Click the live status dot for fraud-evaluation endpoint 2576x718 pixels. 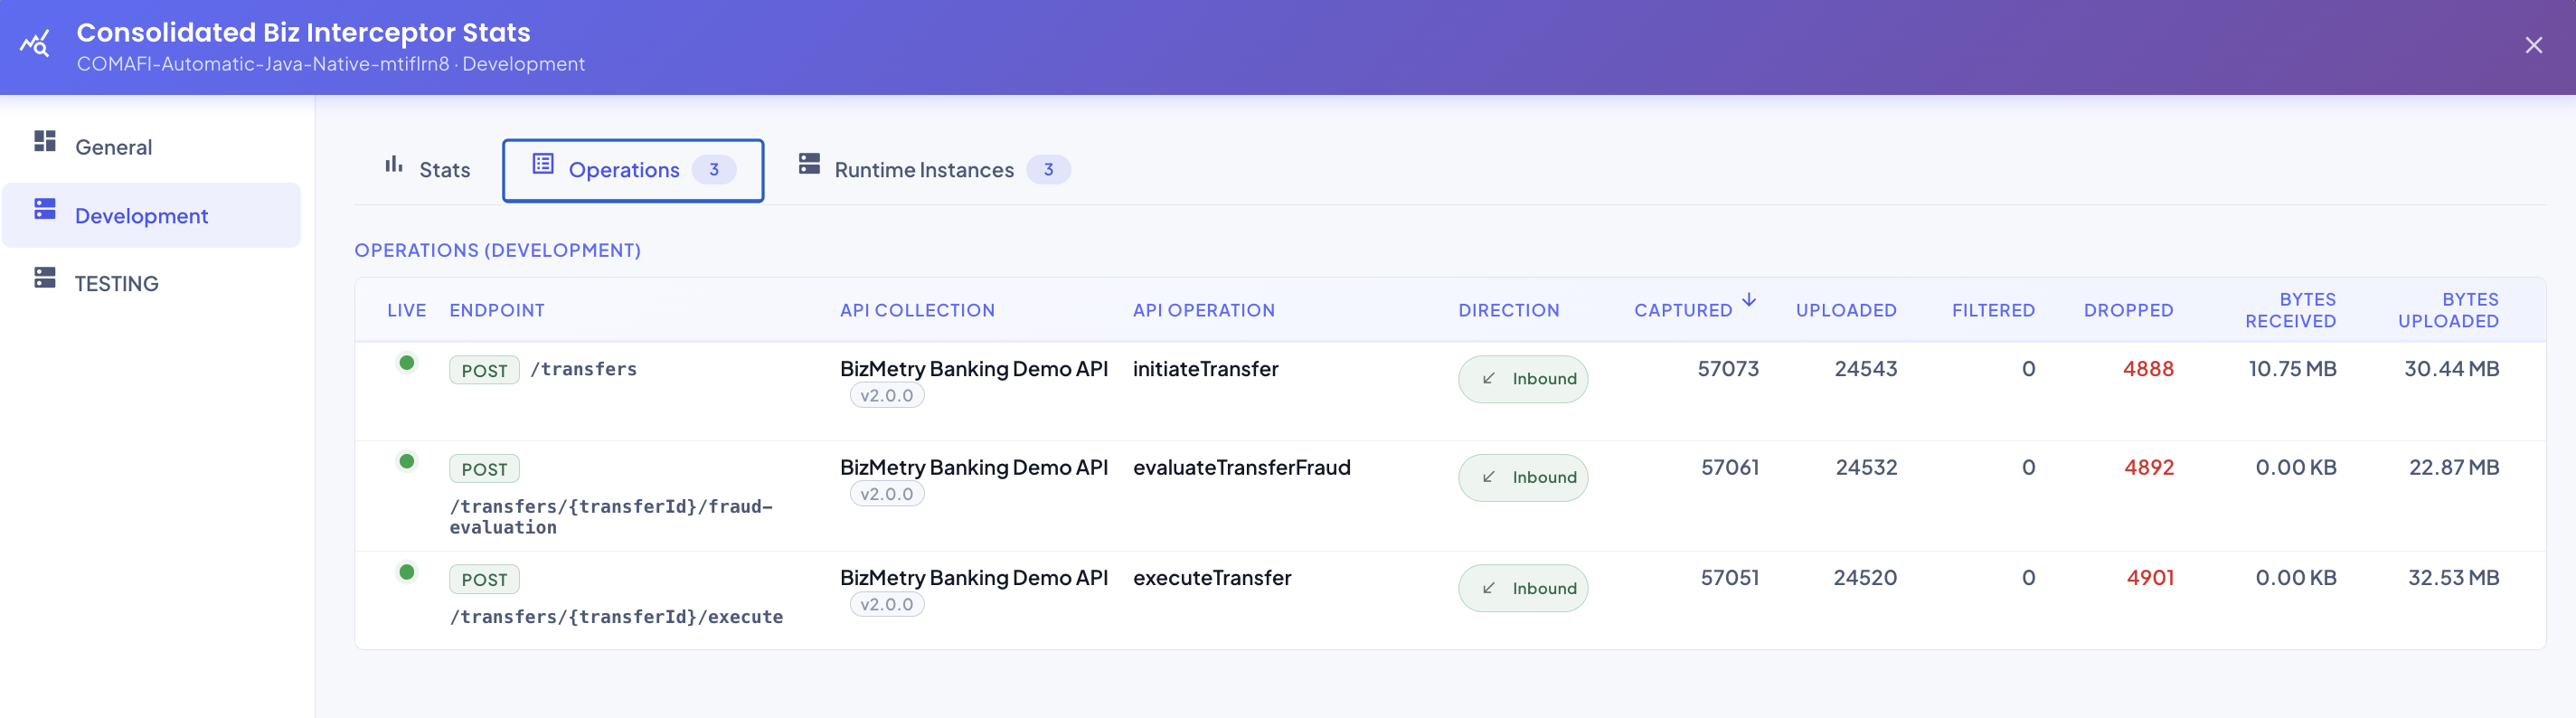point(407,461)
